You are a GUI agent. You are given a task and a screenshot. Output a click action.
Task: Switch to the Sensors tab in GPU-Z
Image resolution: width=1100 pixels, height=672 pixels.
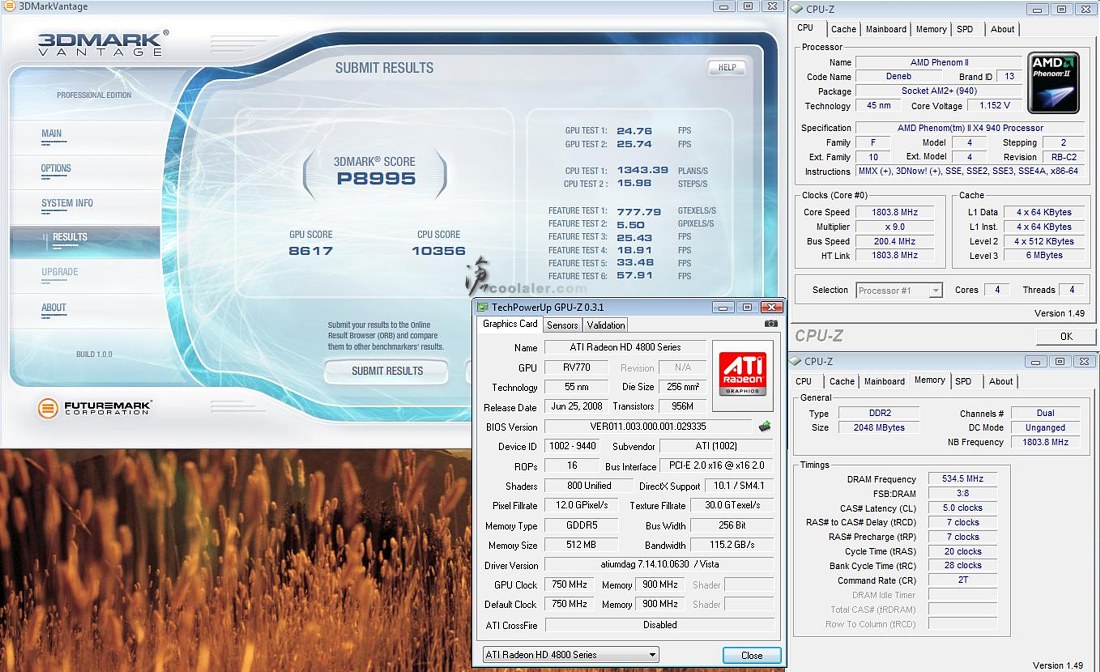click(562, 325)
